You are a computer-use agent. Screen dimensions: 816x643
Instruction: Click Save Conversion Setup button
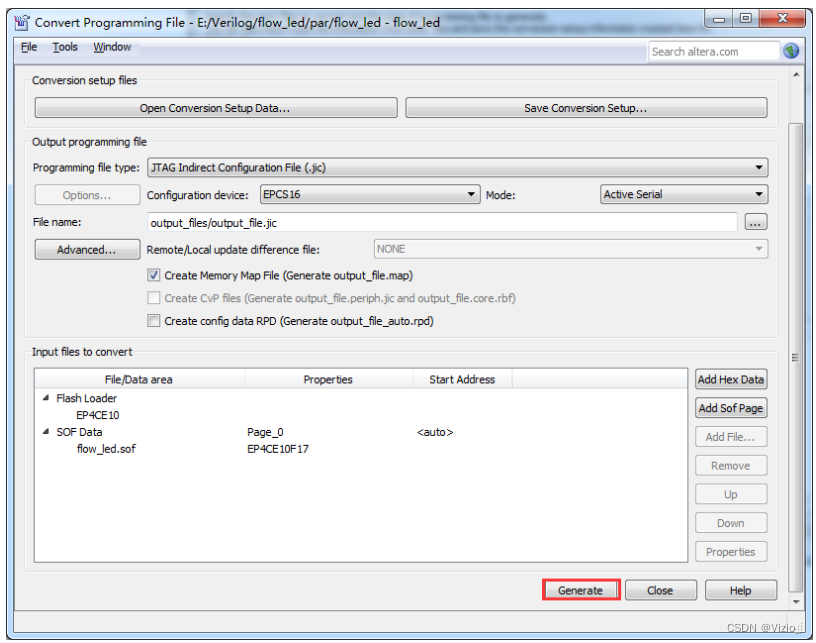click(586, 108)
